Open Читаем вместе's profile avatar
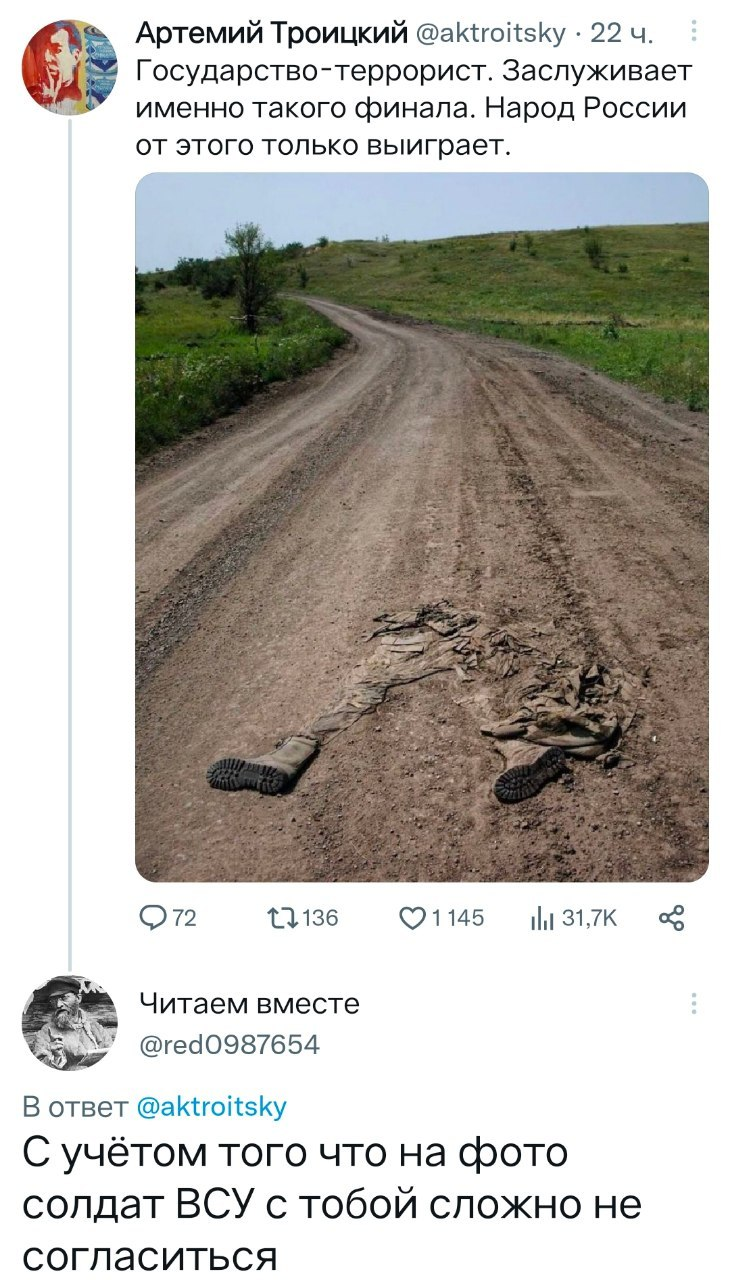Image resolution: width=730 pixels, height=1280 pixels. pyautogui.click(x=70, y=1023)
